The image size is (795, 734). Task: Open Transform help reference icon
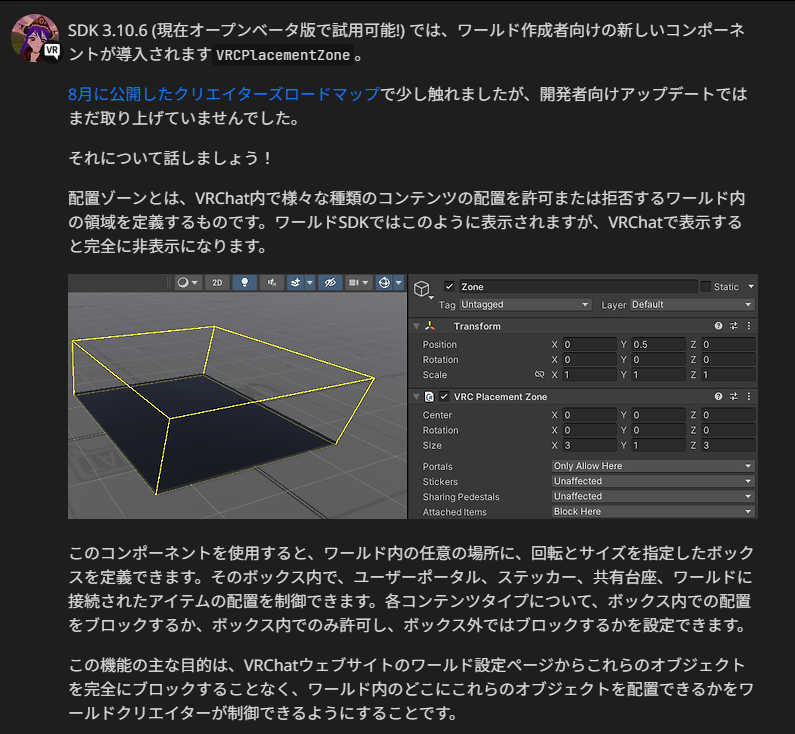(x=718, y=326)
